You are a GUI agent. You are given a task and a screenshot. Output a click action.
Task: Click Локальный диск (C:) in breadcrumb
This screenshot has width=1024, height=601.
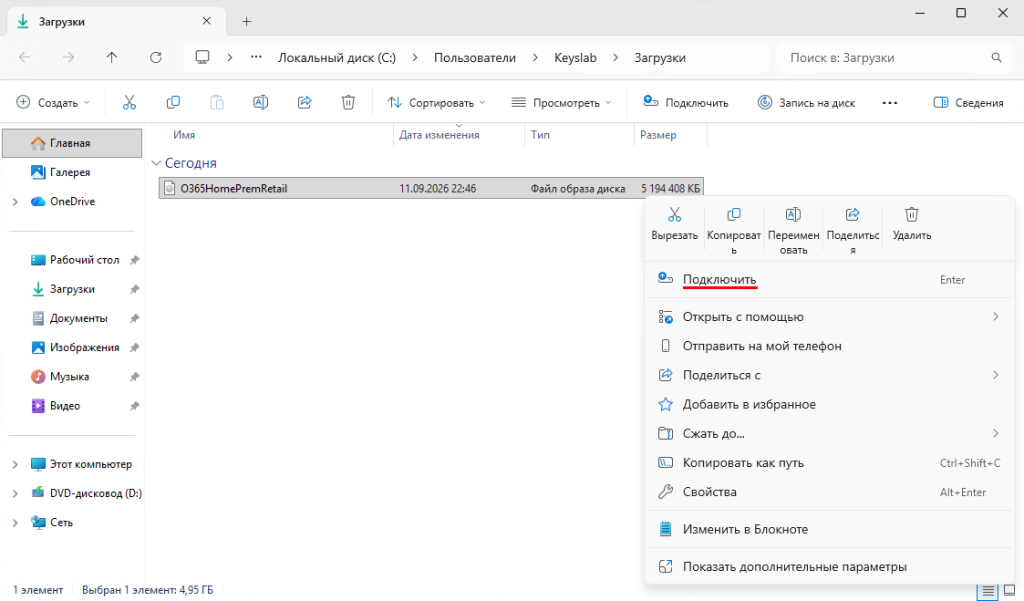point(337,57)
